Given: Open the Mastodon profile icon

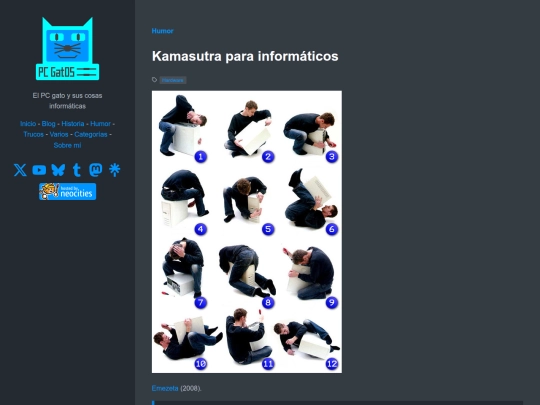Looking at the screenshot, I should pyautogui.click(x=96, y=170).
